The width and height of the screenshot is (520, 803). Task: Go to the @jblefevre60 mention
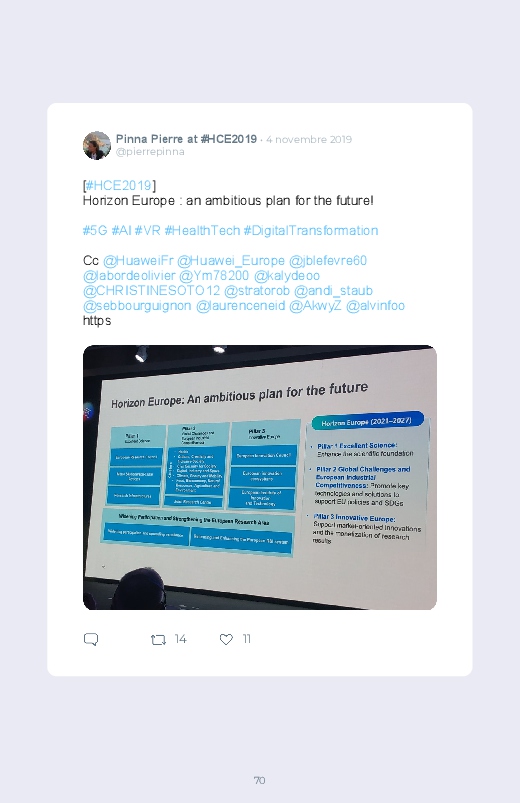click(x=328, y=261)
